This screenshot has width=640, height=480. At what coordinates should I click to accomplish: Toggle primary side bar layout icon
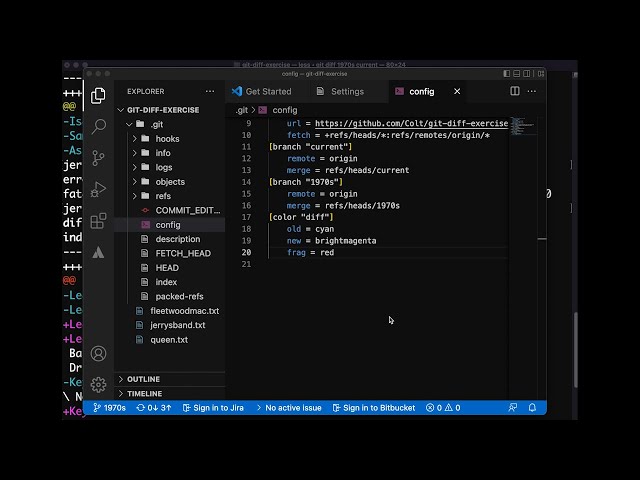click(507, 73)
